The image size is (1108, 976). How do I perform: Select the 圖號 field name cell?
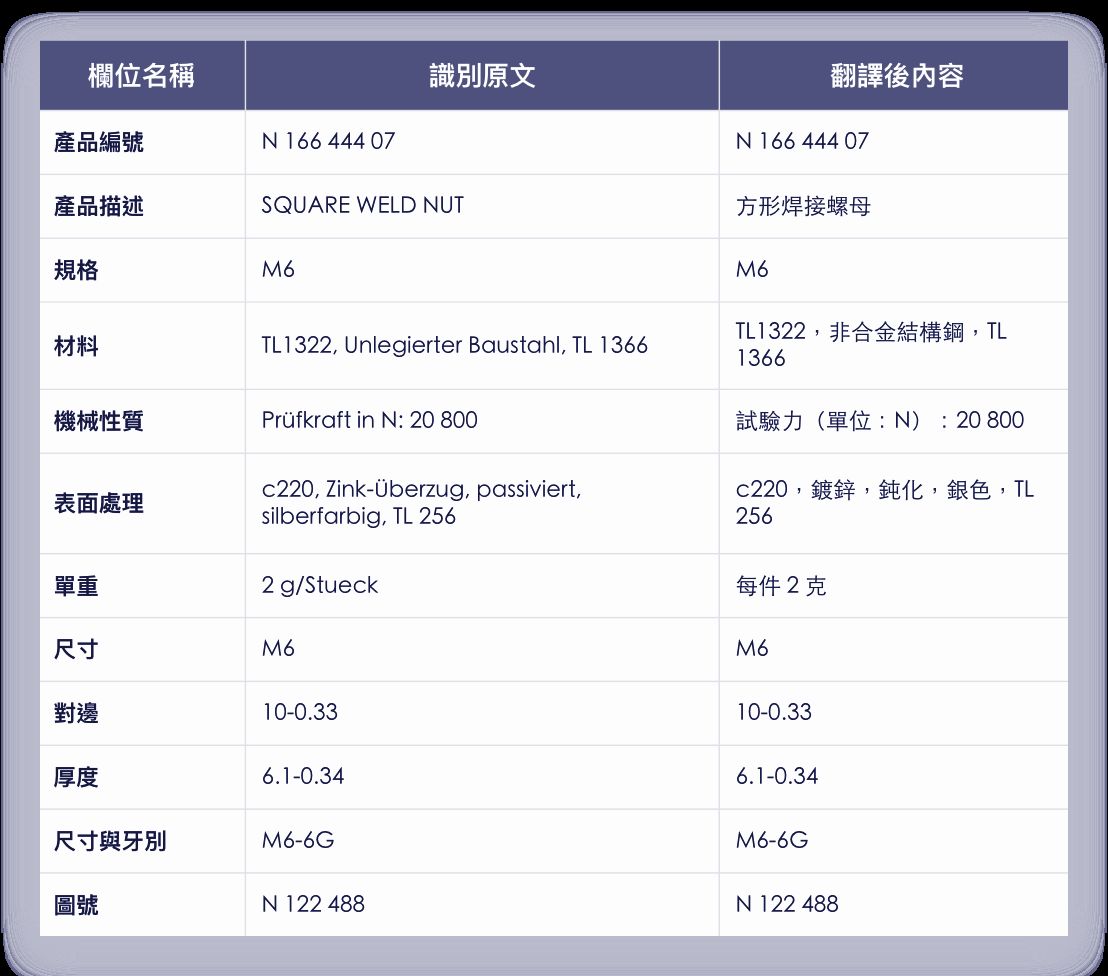pyautogui.click(x=142, y=905)
